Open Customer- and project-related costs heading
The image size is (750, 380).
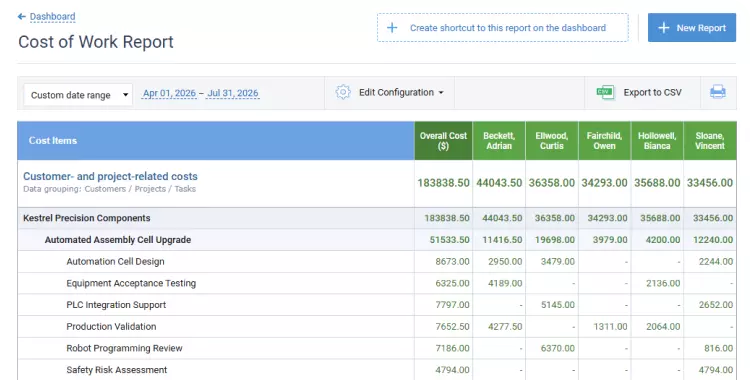(x=110, y=176)
